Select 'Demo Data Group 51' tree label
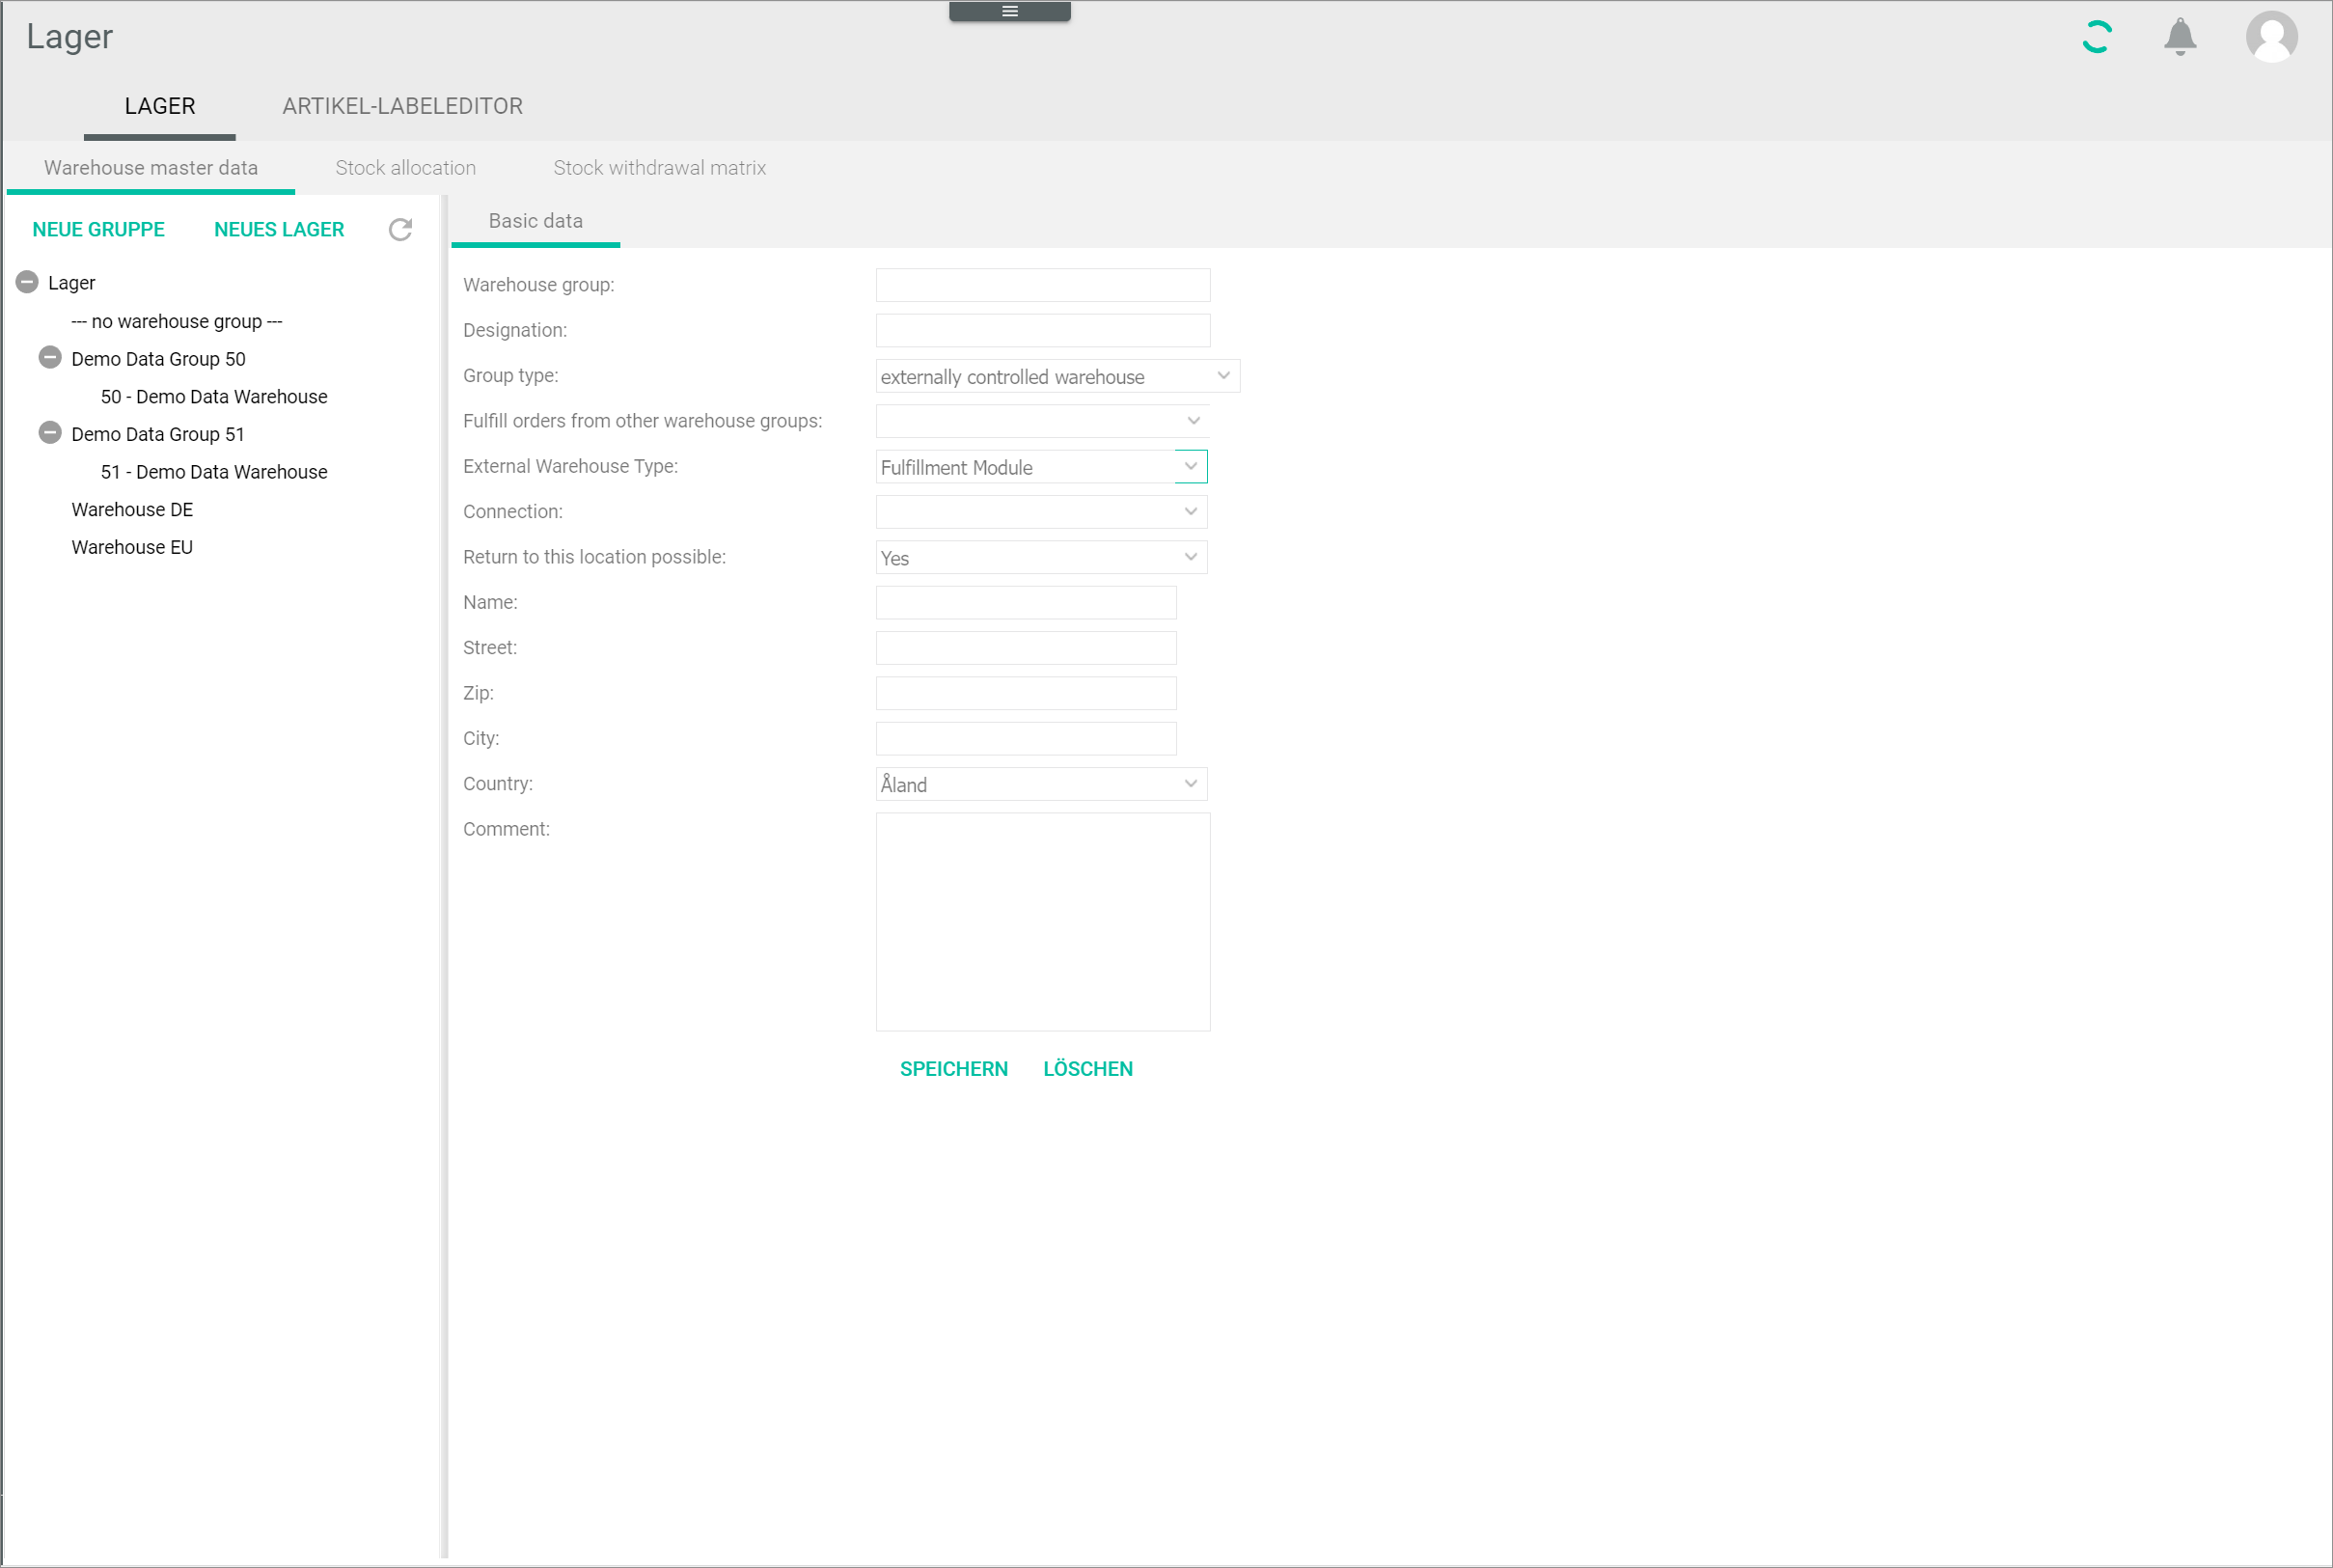 click(158, 434)
